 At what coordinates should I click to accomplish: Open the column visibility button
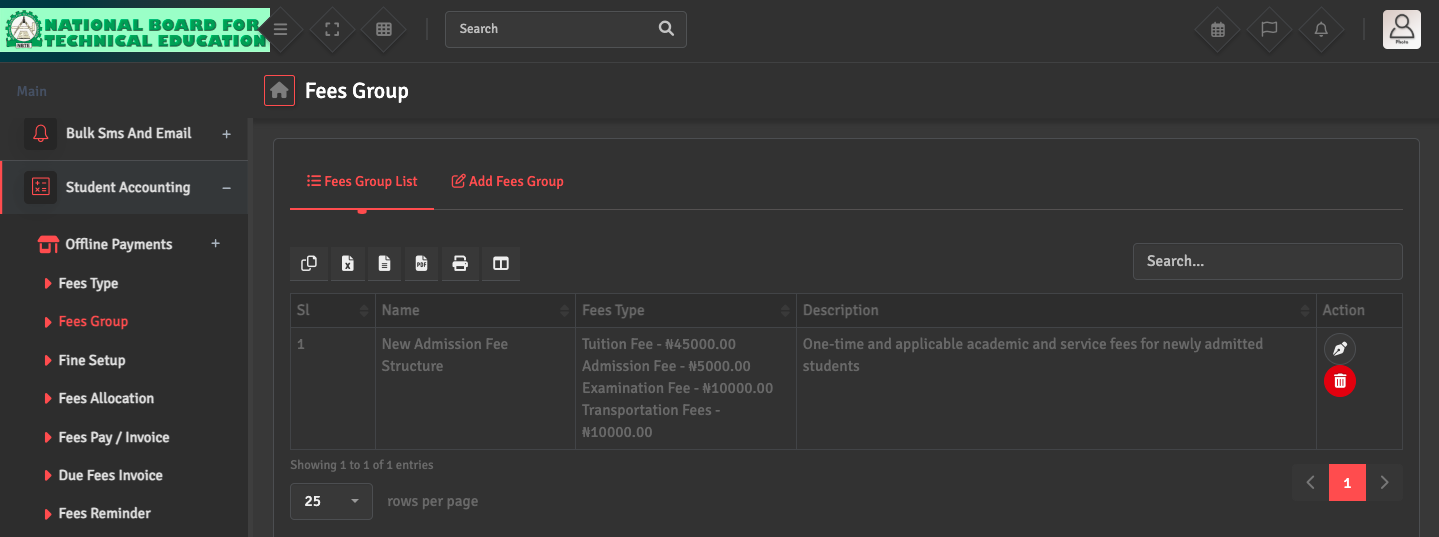coord(501,263)
